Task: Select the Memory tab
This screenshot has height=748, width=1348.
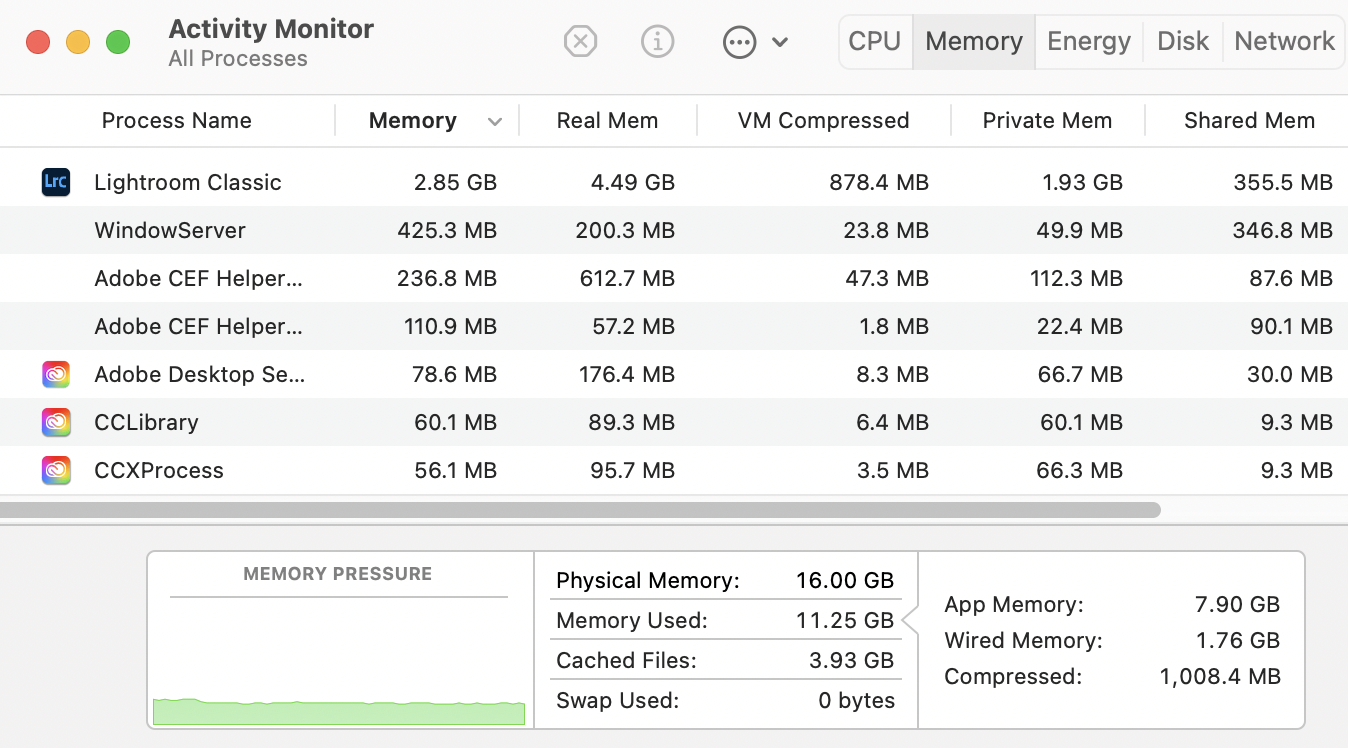Action: [x=974, y=41]
